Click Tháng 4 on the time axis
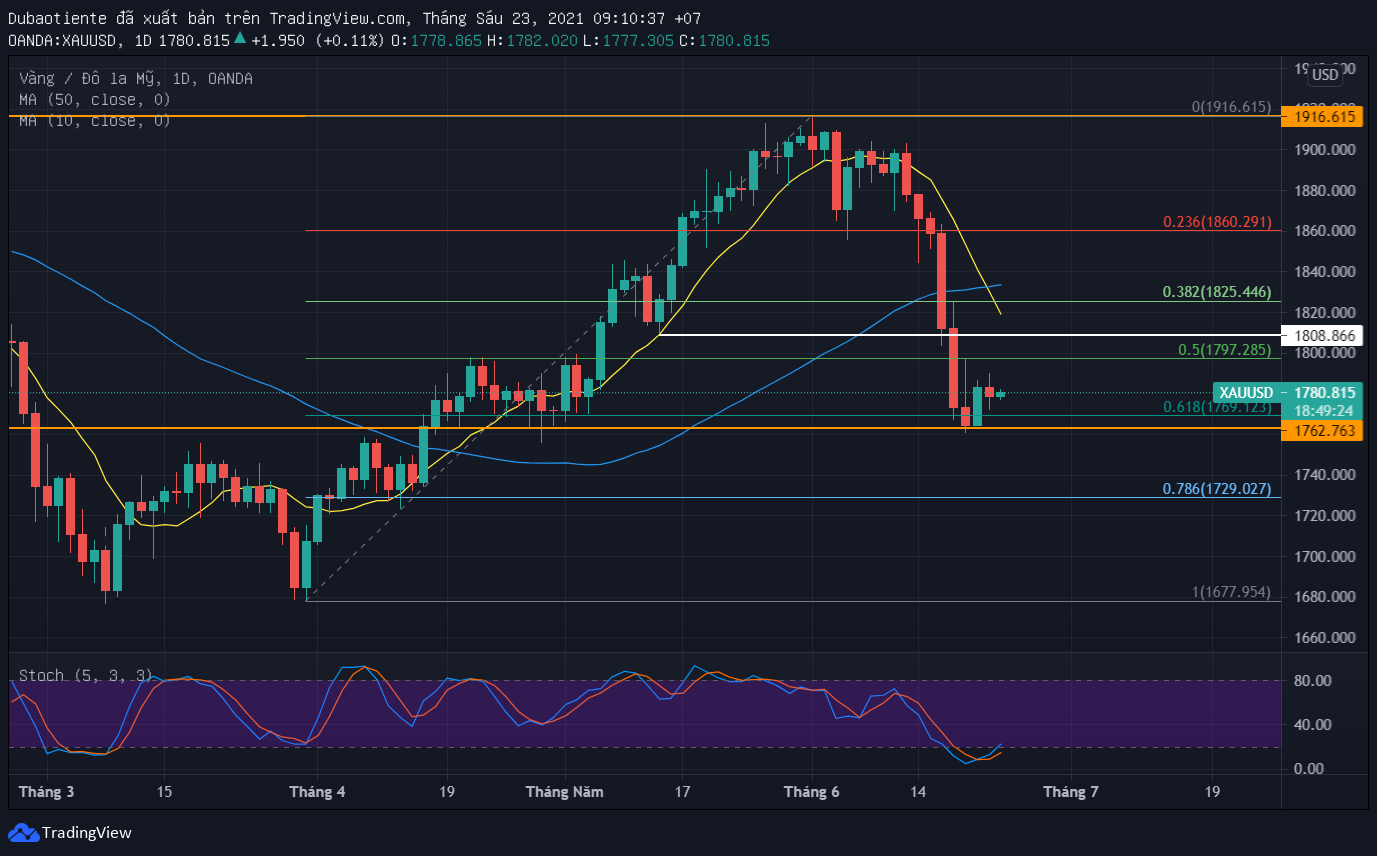The width and height of the screenshot is (1377, 856). pyautogui.click(x=317, y=792)
